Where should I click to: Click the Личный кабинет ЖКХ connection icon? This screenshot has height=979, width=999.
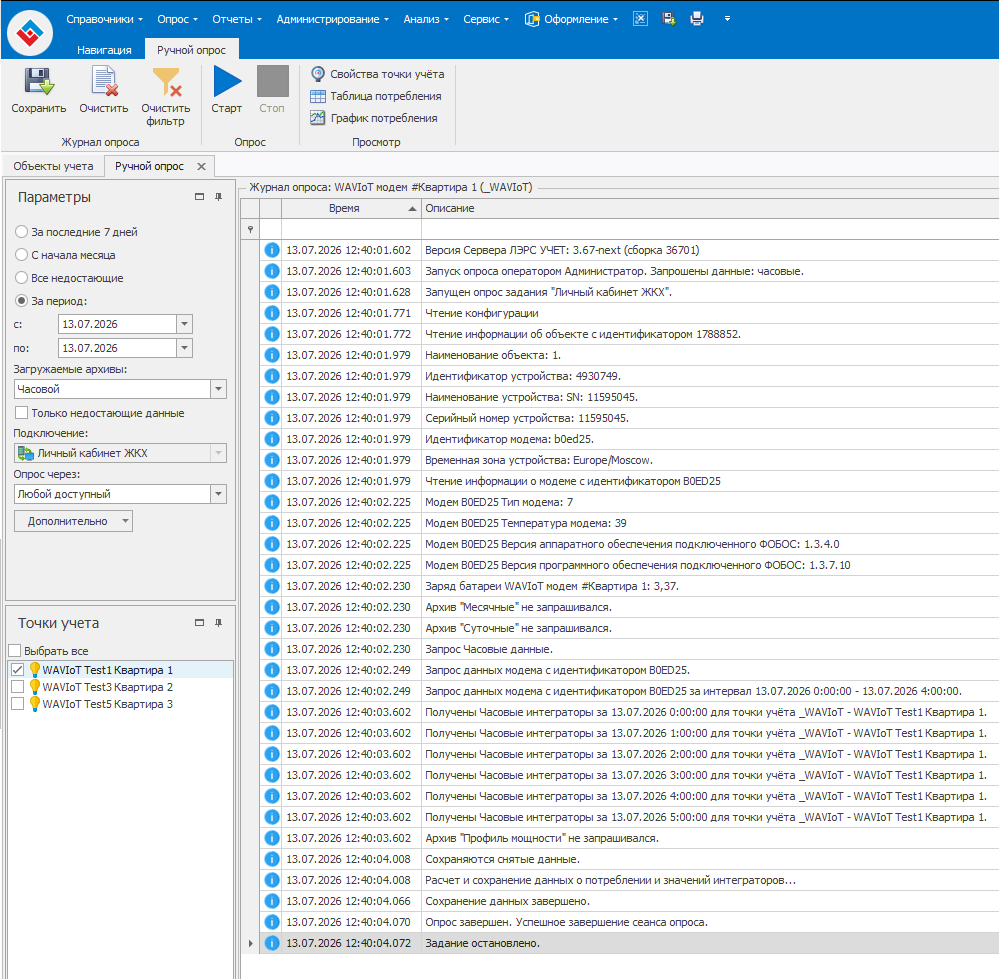click(25, 454)
